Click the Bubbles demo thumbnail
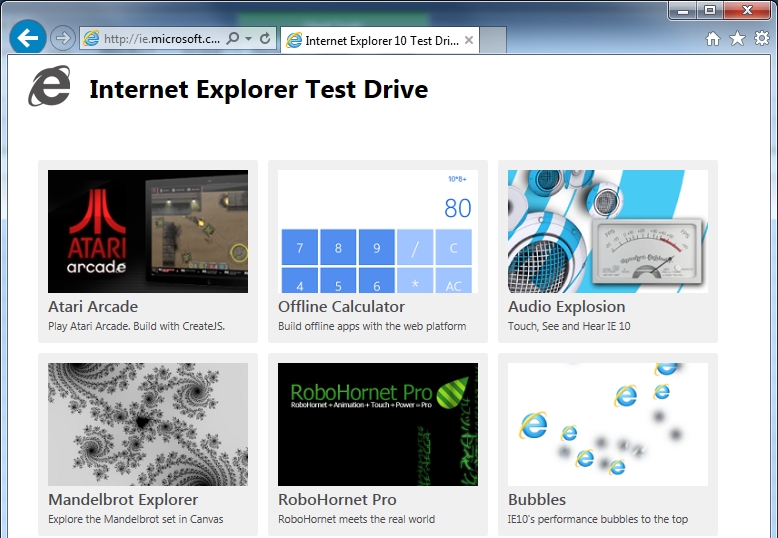 pyautogui.click(x=608, y=424)
